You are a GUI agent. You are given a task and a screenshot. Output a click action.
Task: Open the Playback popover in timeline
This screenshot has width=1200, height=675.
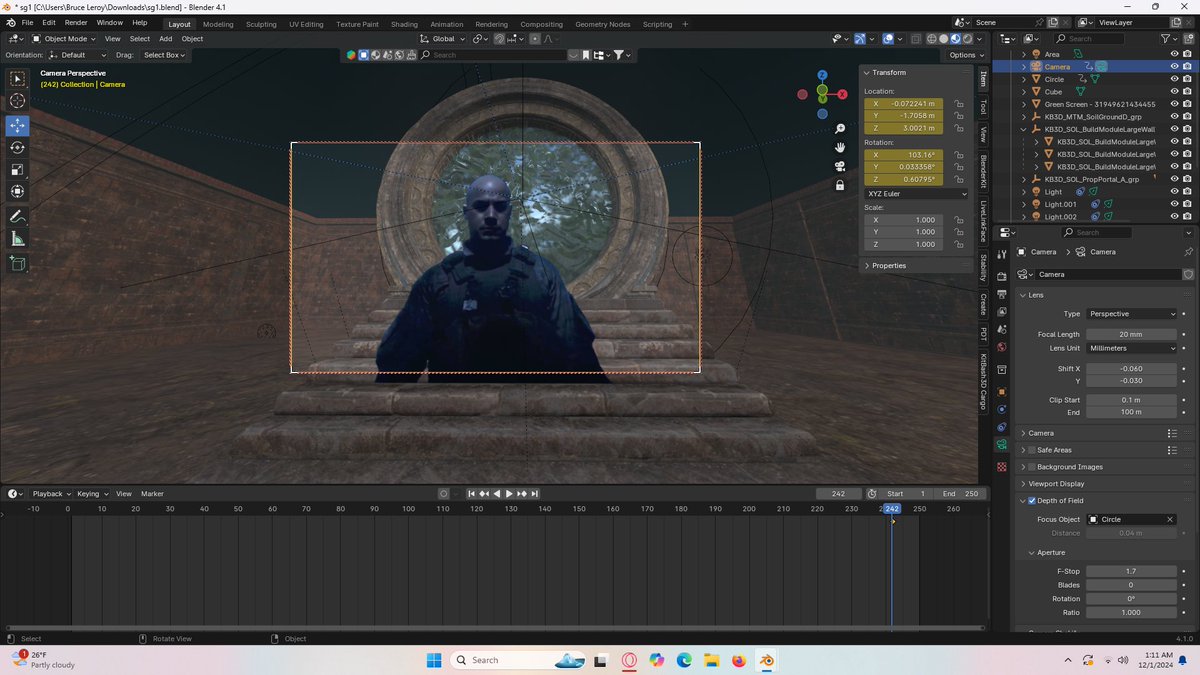pos(50,494)
